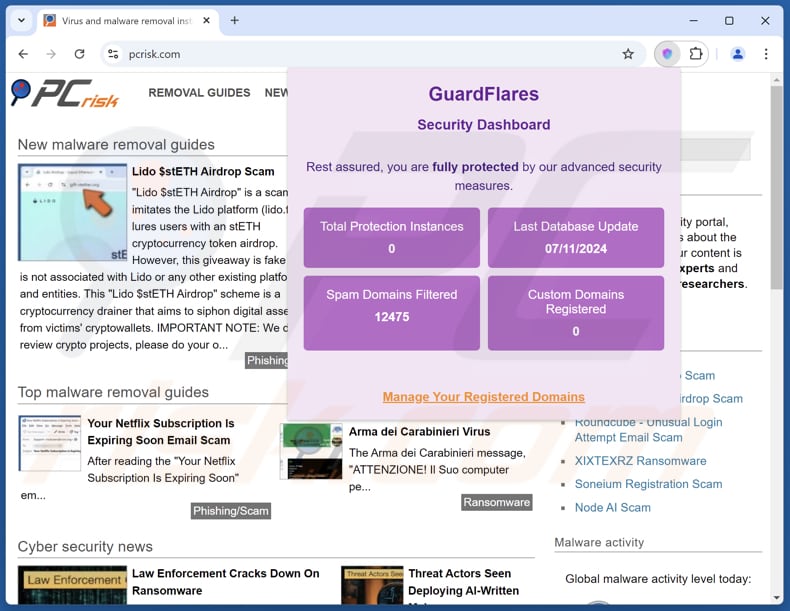790x611 pixels.
Task: Minimize the Chrome window
Action: click(x=694, y=21)
